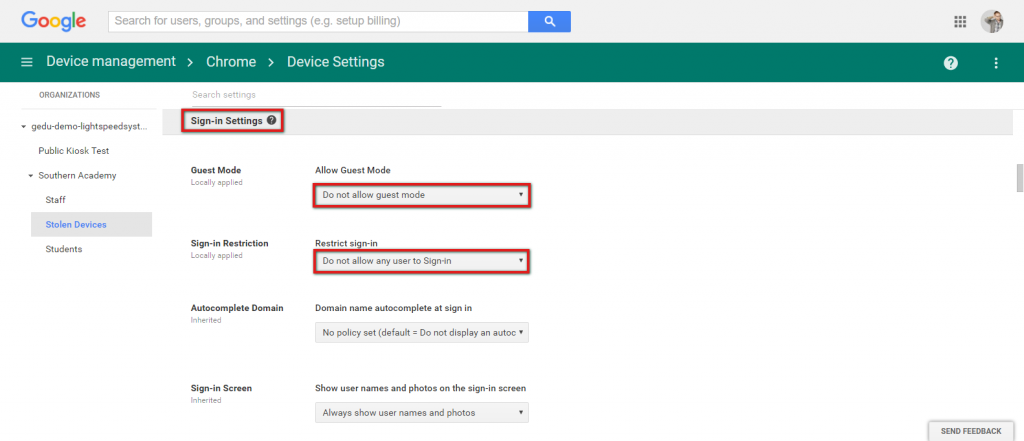Focus the users, groups, and settings search box
The width and height of the screenshot is (1024, 441).
pyautogui.click(x=318, y=21)
